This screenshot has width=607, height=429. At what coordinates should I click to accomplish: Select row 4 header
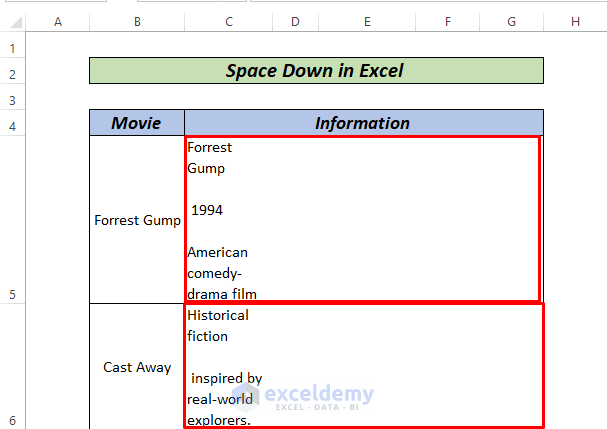click(12, 126)
